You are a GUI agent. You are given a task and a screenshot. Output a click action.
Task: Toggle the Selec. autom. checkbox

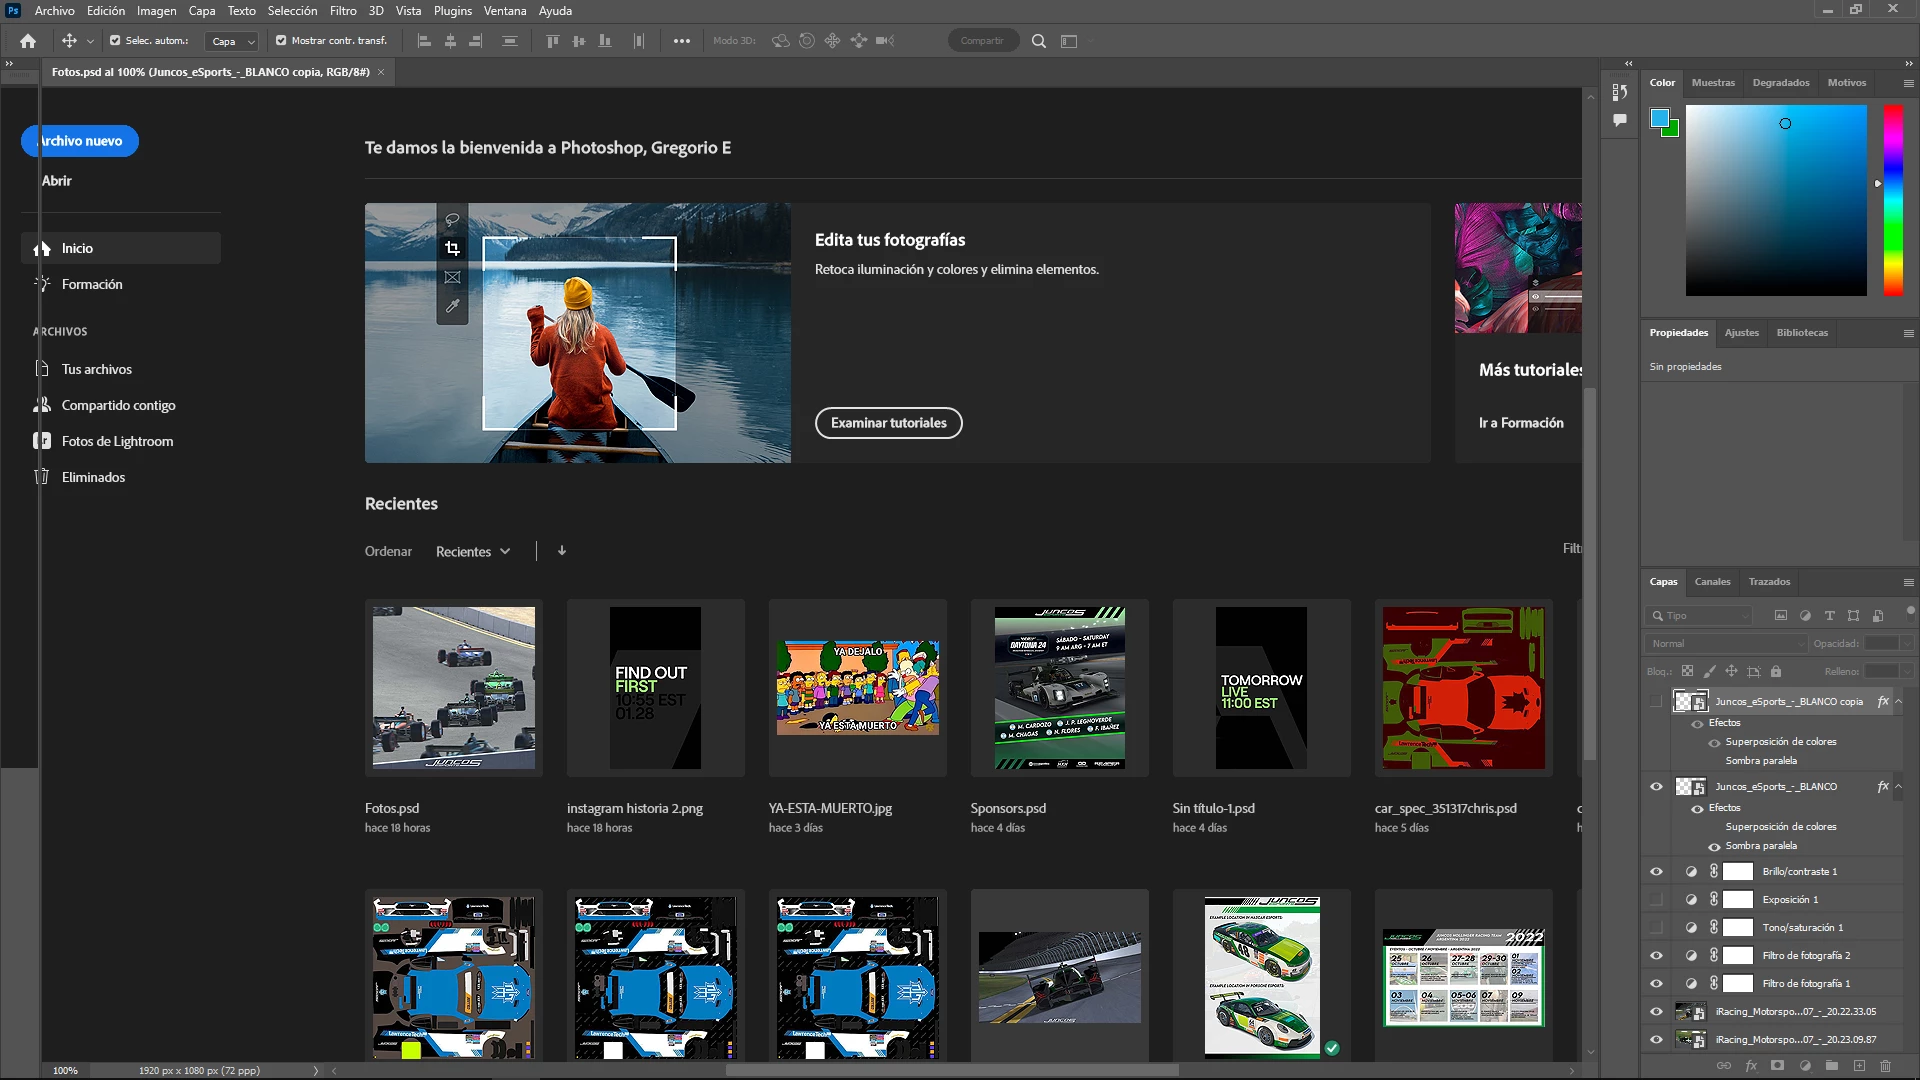click(115, 41)
